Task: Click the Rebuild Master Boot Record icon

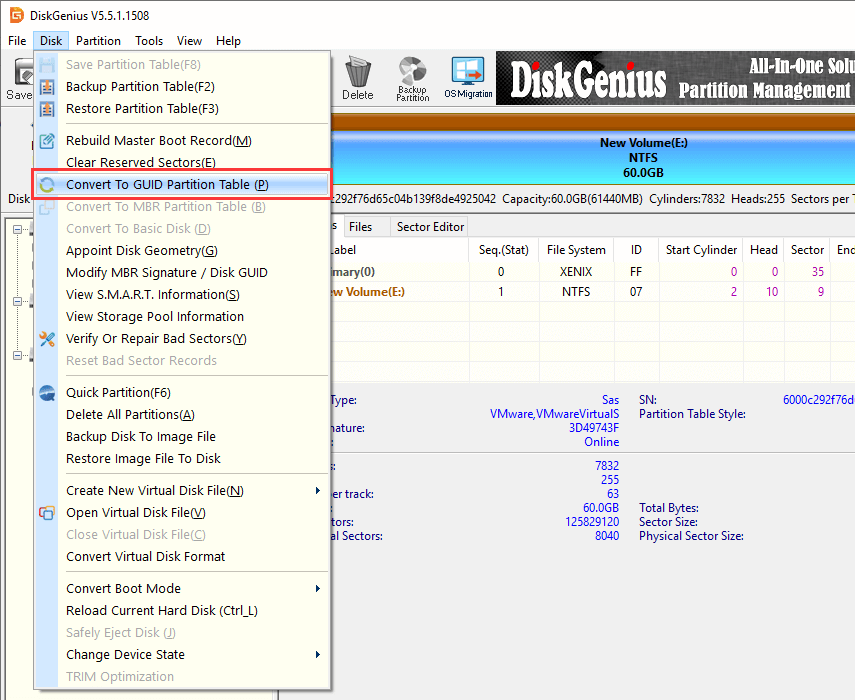Action: [47, 141]
